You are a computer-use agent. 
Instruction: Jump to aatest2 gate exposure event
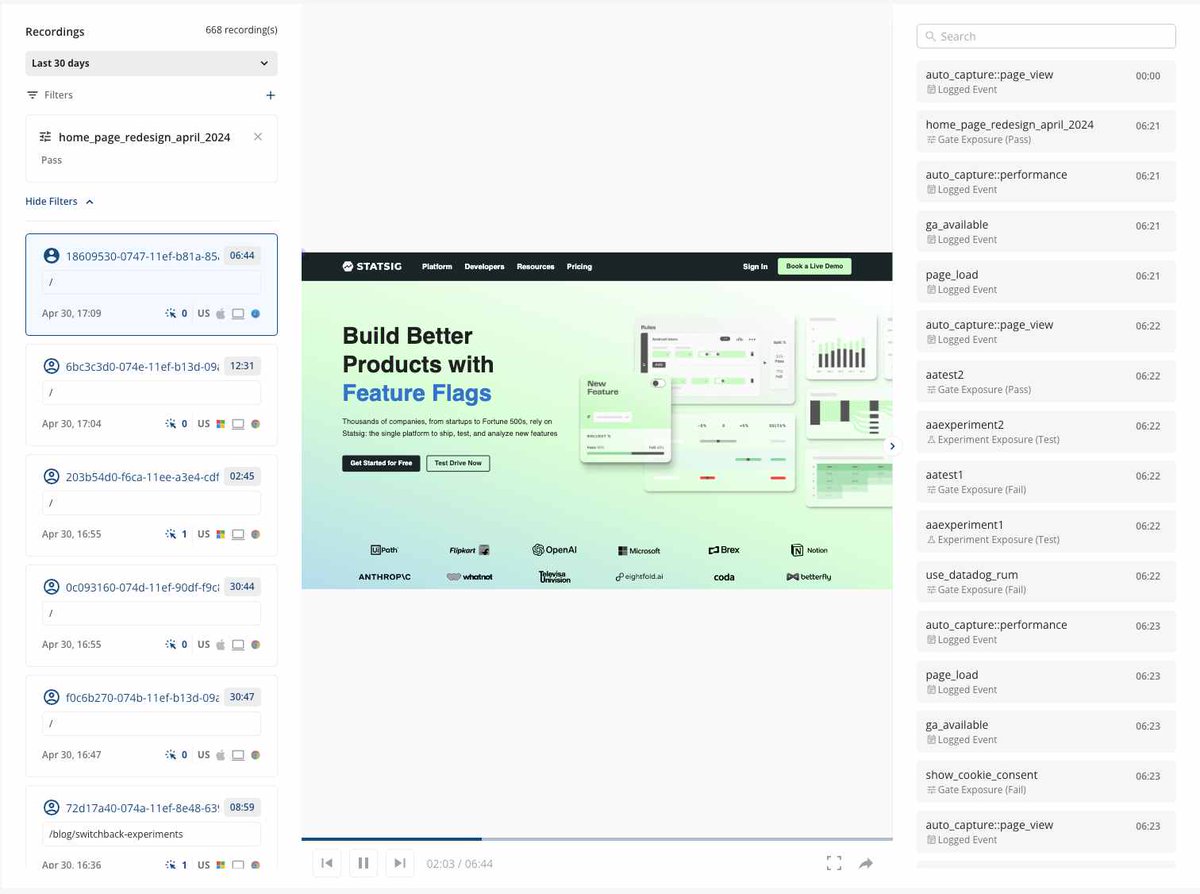pos(1046,381)
